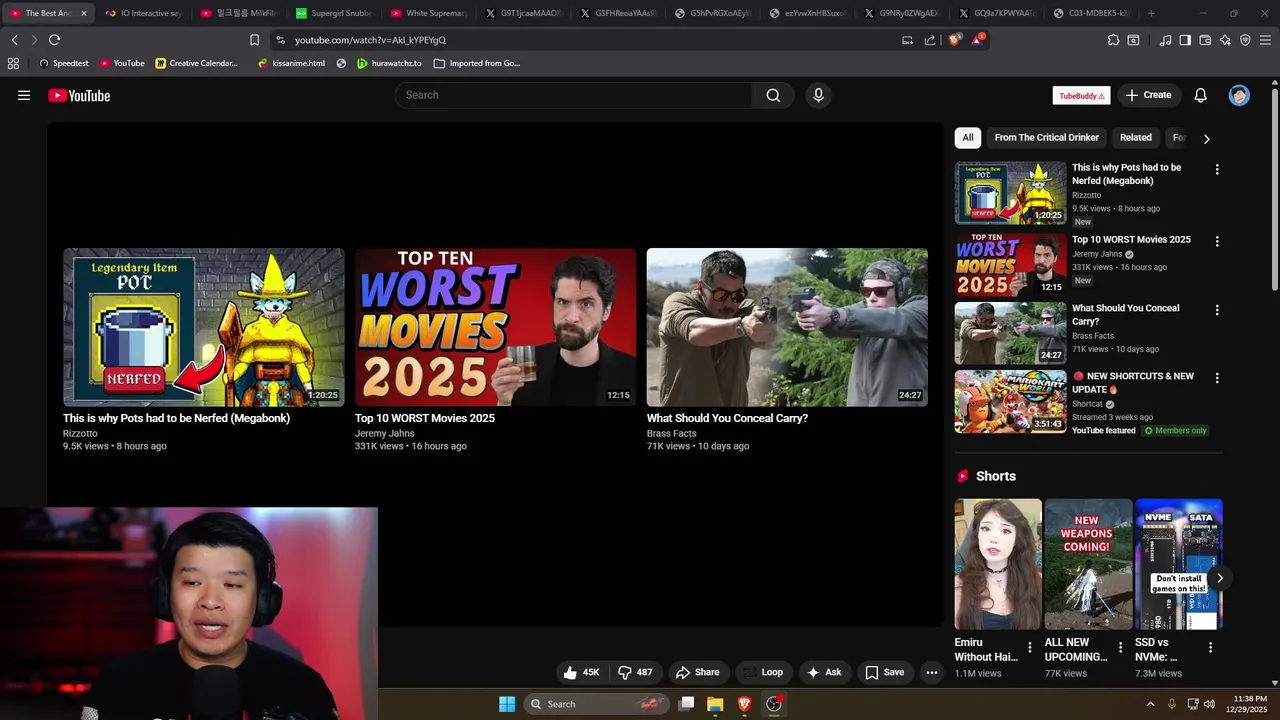Open options for What Should You Conceal Carry sidebar

click(1217, 310)
